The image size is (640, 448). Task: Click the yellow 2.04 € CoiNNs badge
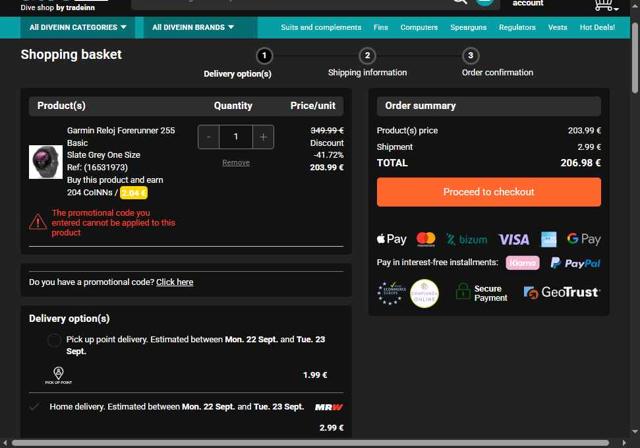pos(134,193)
